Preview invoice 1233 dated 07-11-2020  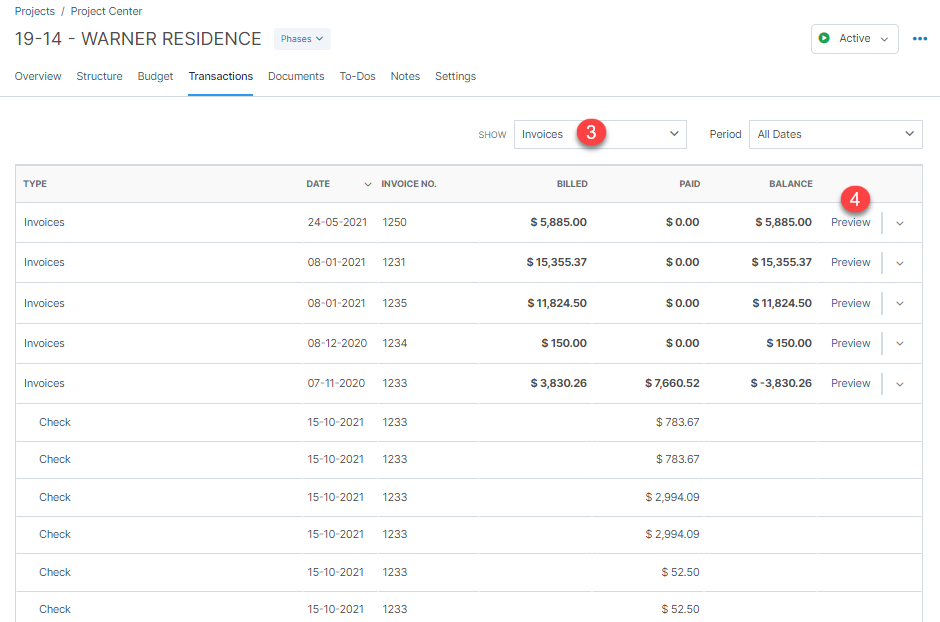[x=849, y=383]
